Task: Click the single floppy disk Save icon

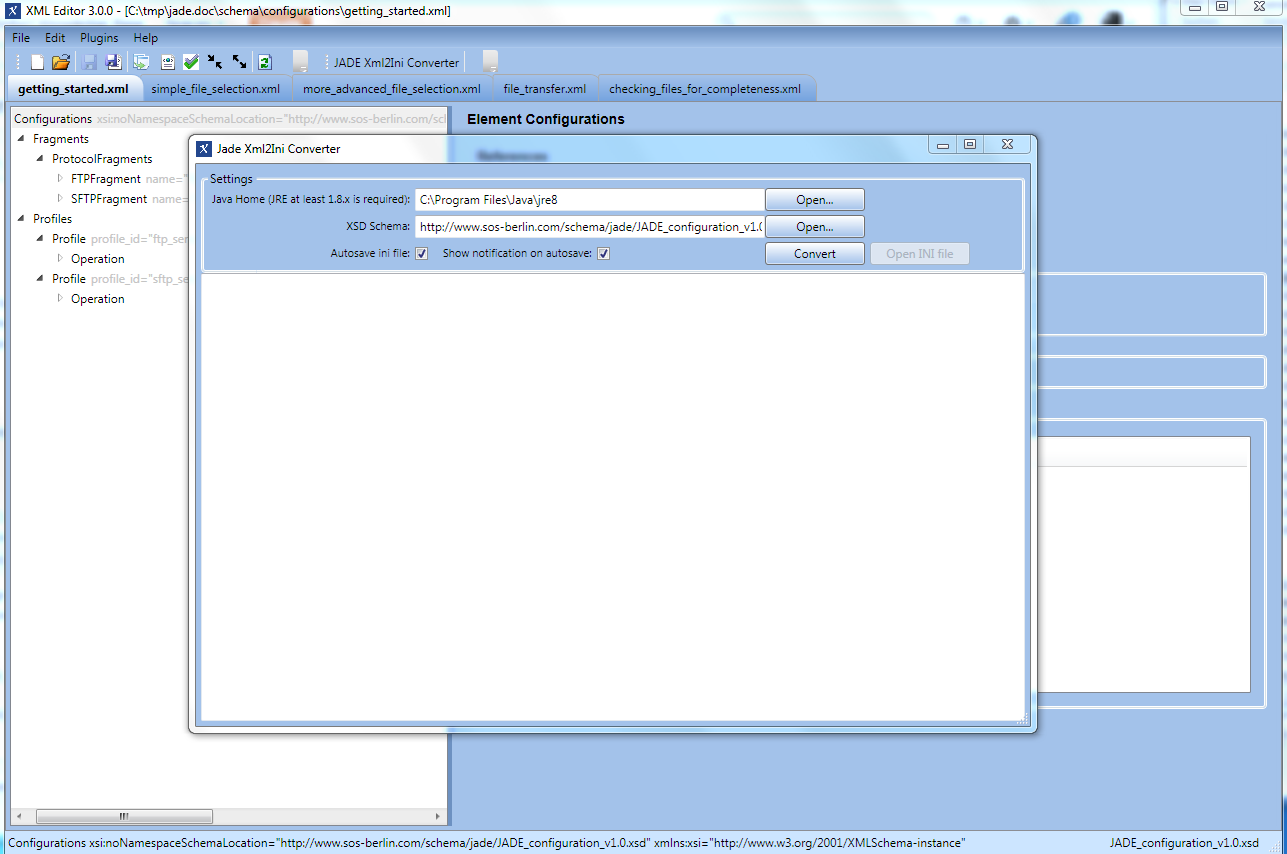Action: (x=89, y=62)
